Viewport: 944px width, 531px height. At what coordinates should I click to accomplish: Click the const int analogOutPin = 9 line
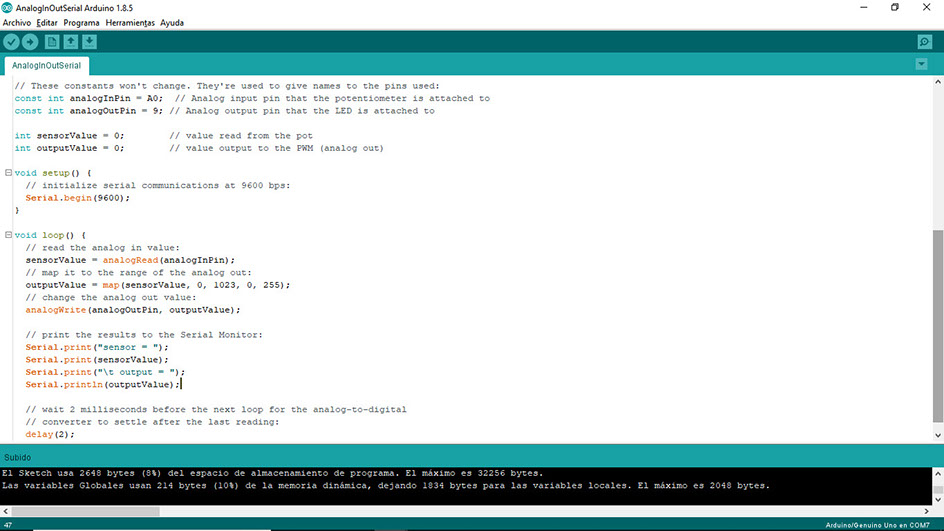click(x=225, y=111)
